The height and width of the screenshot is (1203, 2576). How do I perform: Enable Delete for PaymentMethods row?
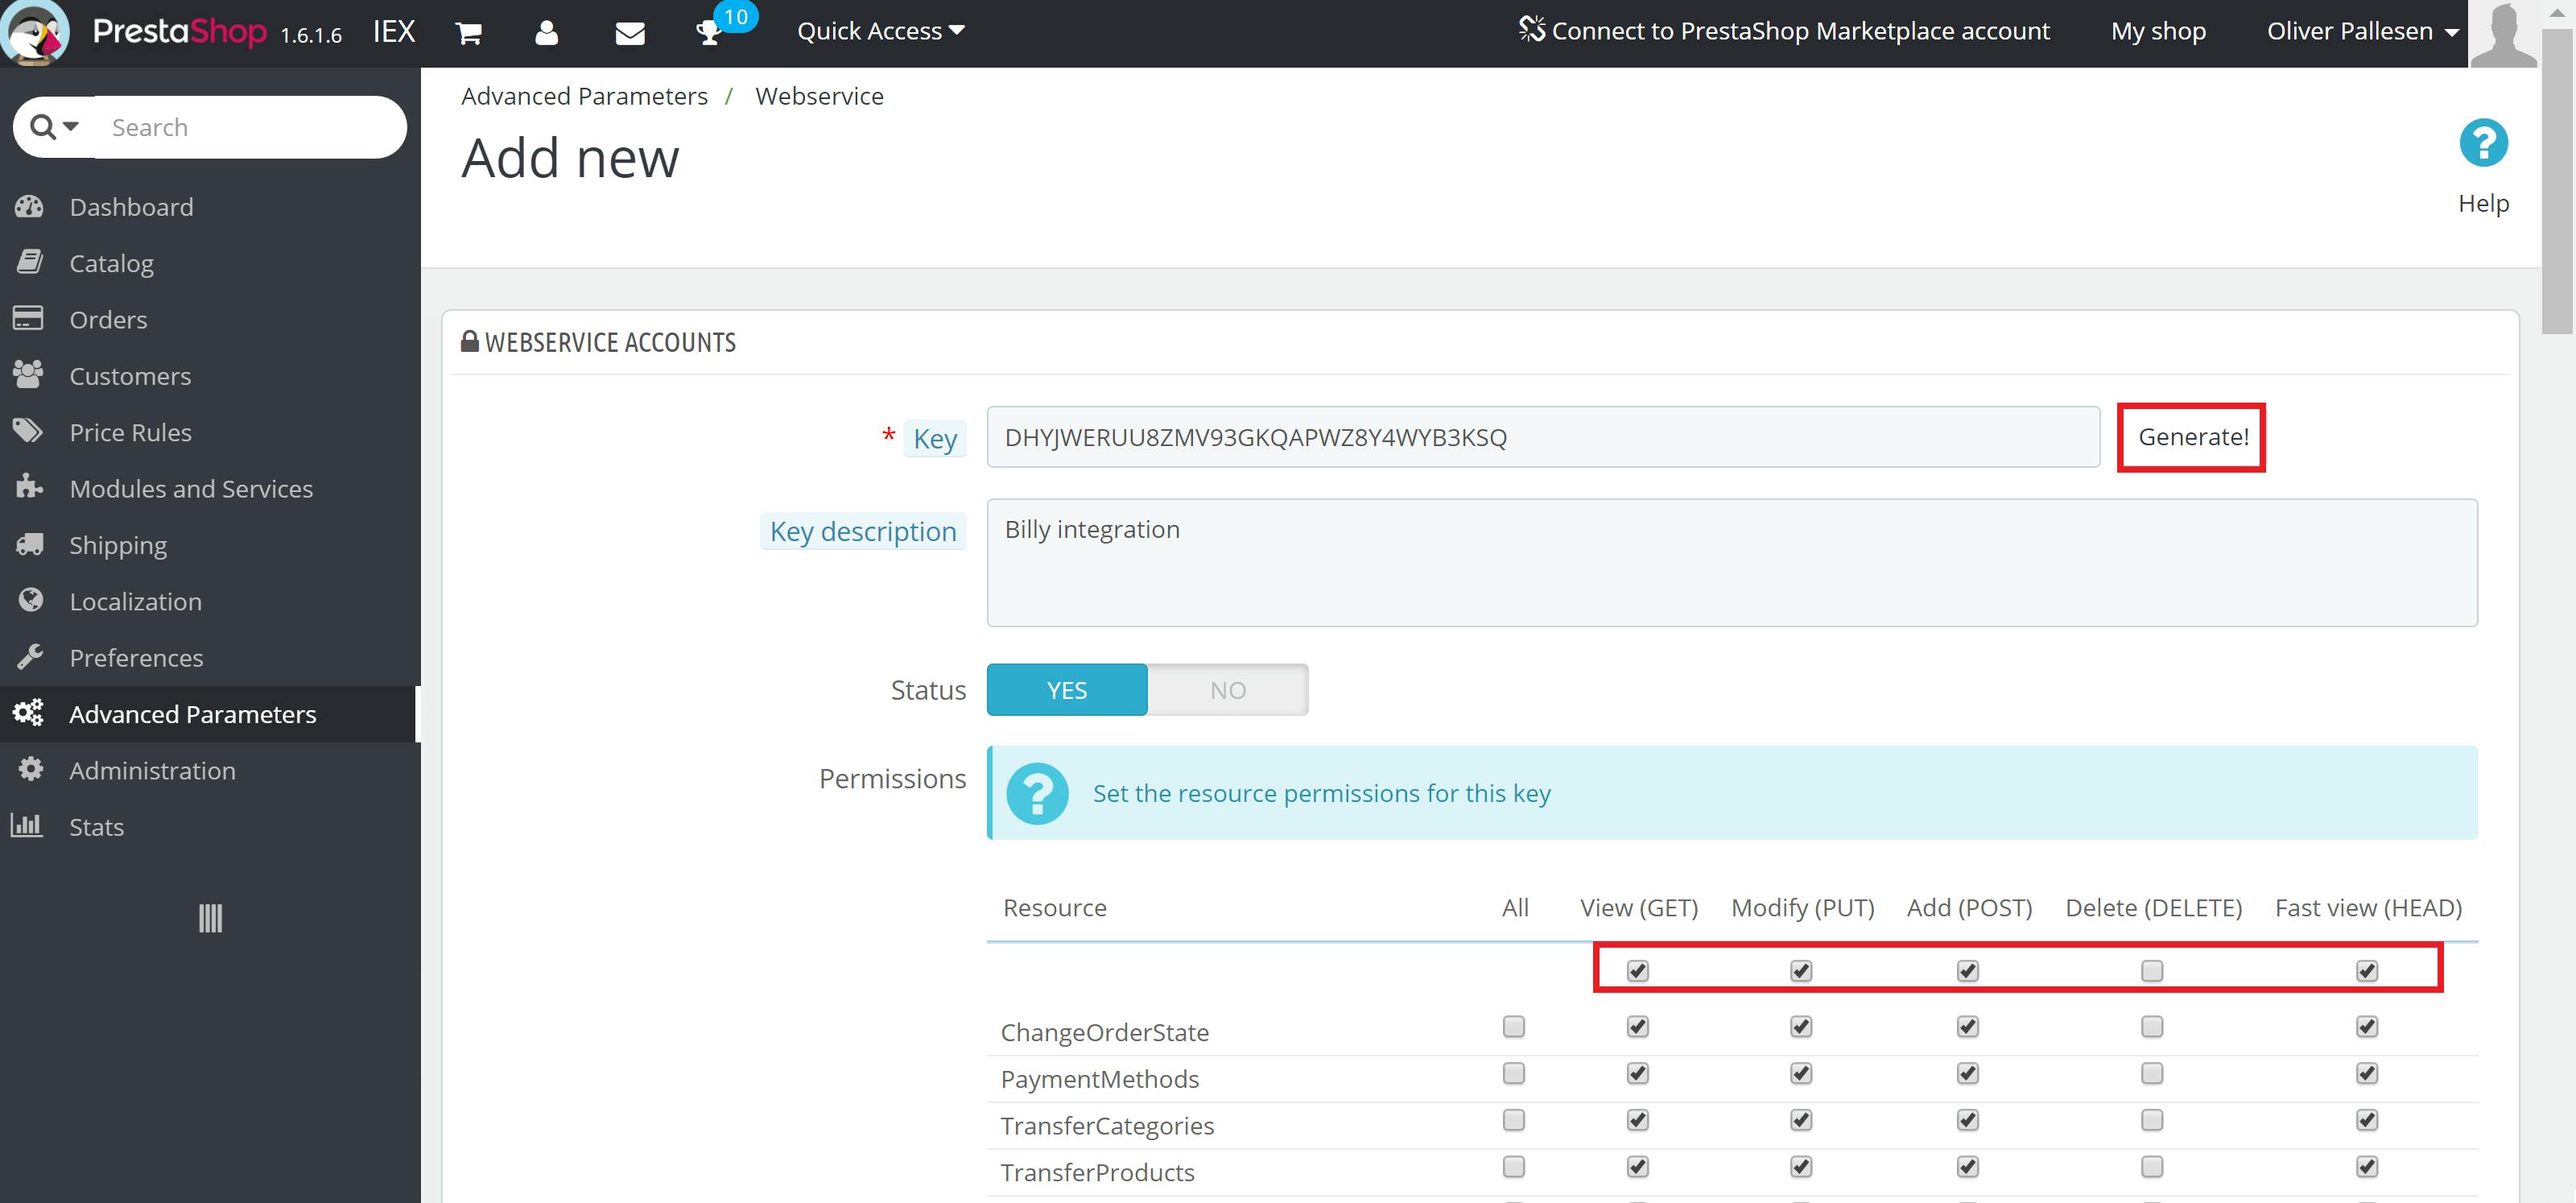2152,1073
